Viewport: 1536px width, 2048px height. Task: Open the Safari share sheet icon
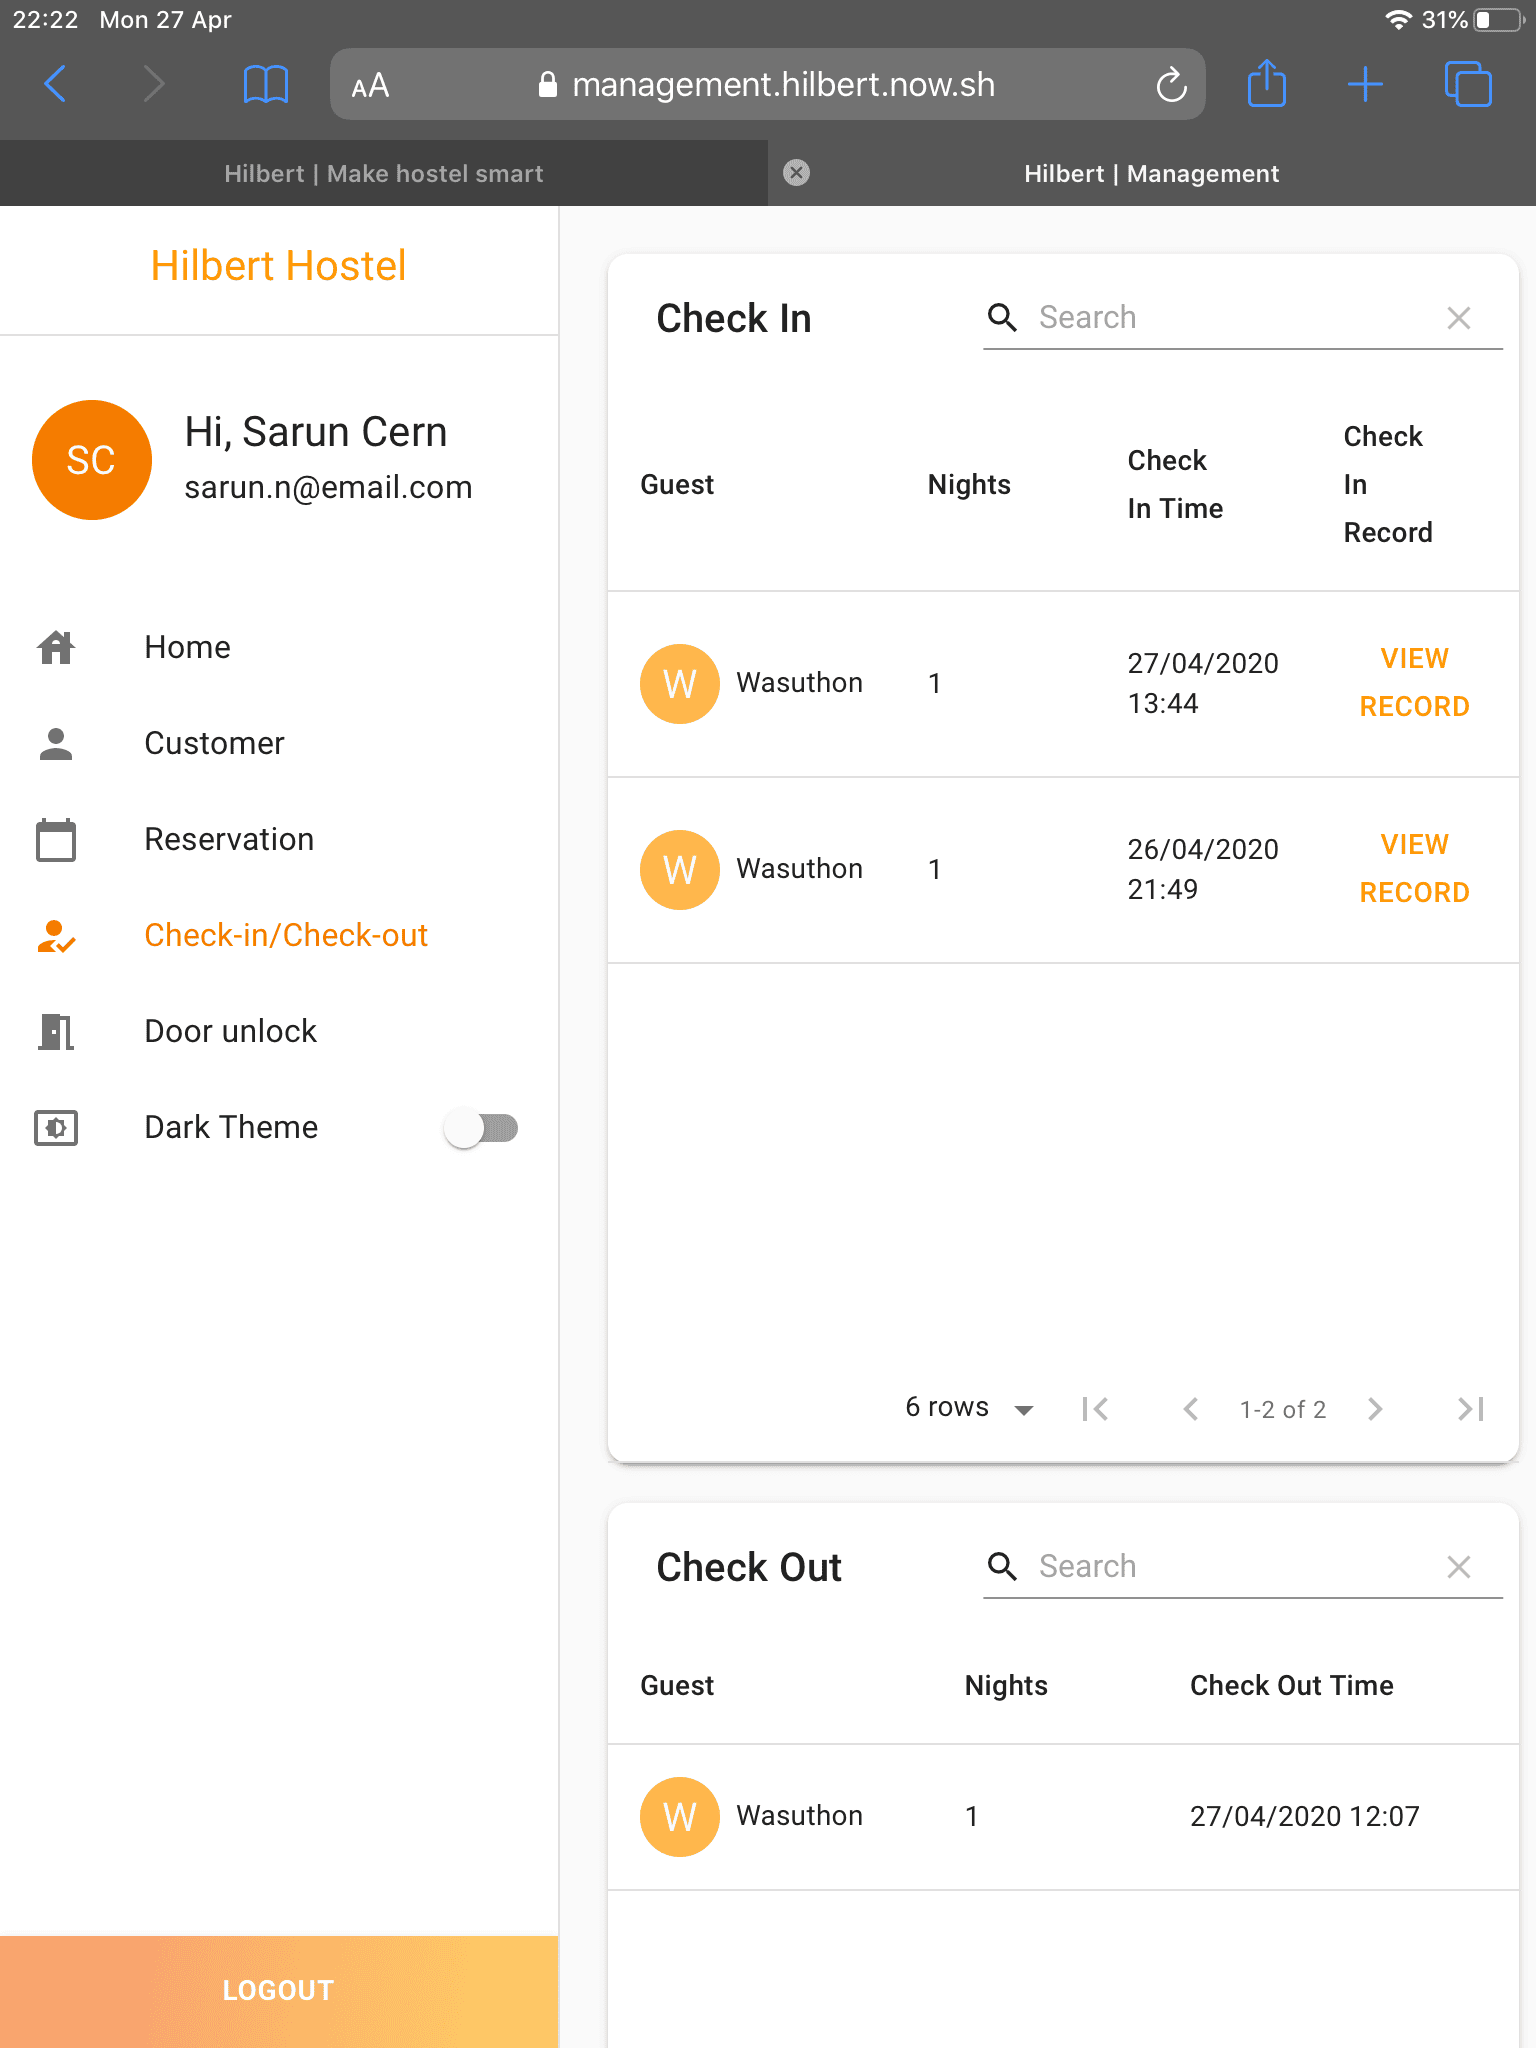(1267, 83)
